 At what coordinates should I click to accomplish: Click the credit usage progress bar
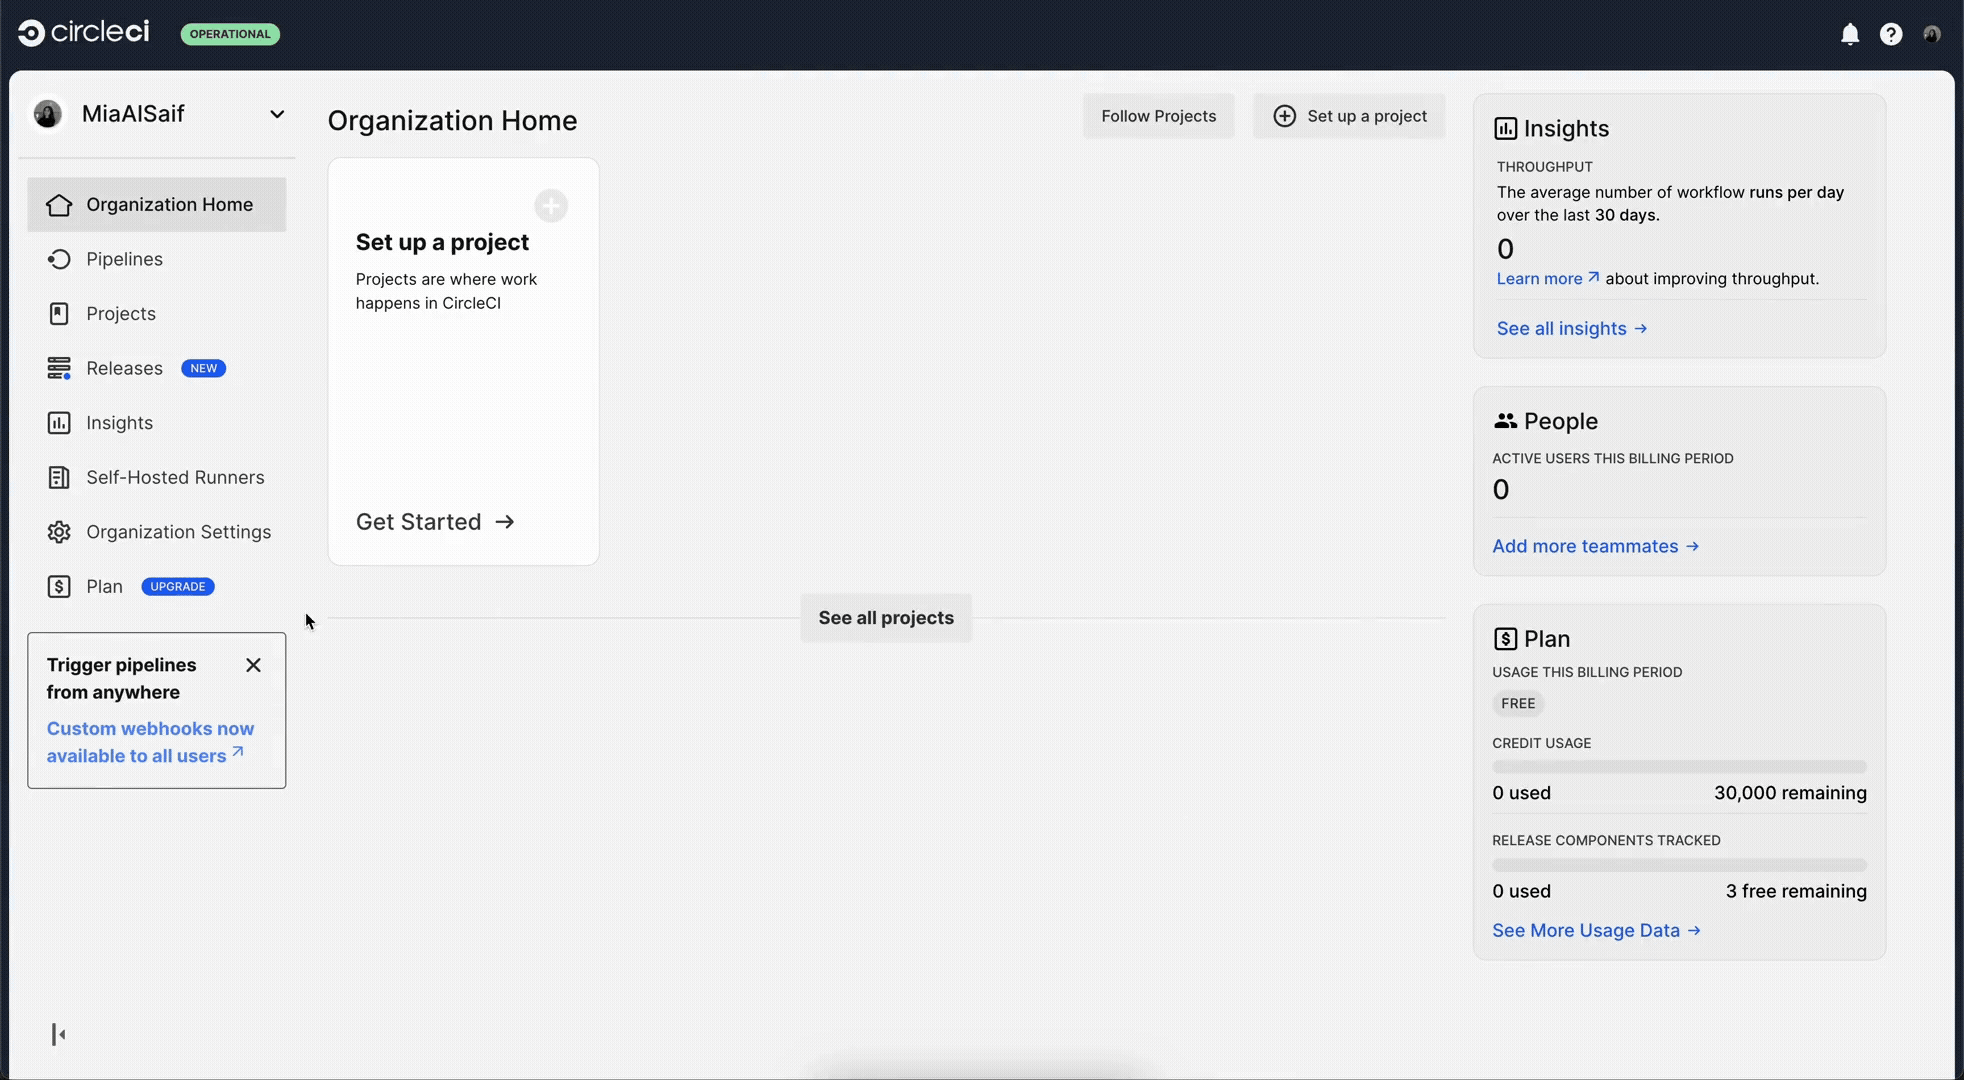pos(1679,767)
